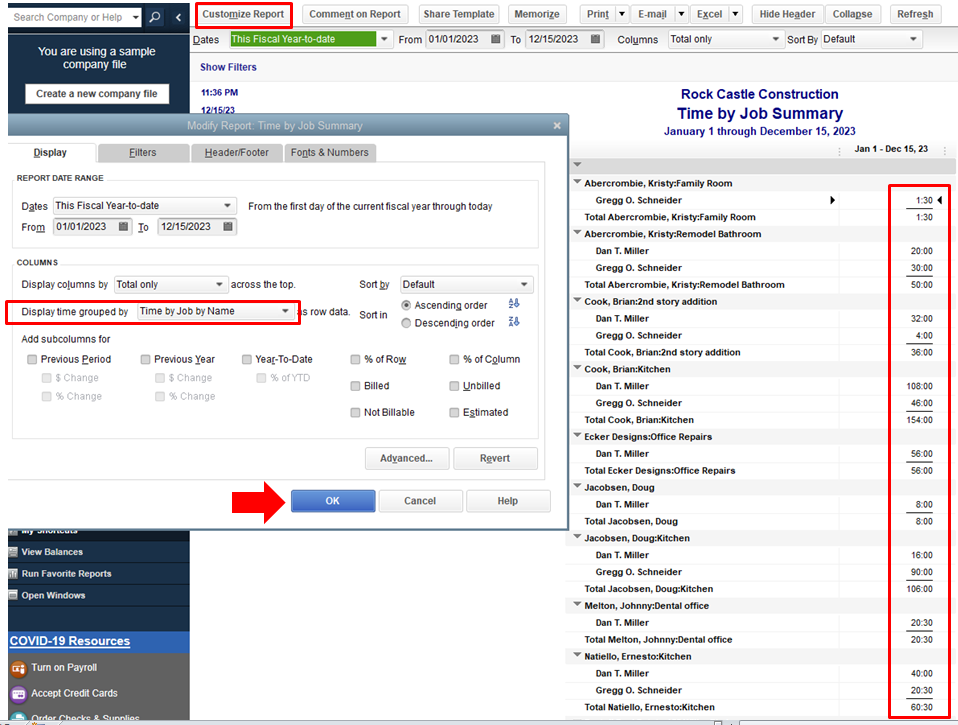Click the Collapse button
Screen dimensions: 958x725
tap(852, 14)
